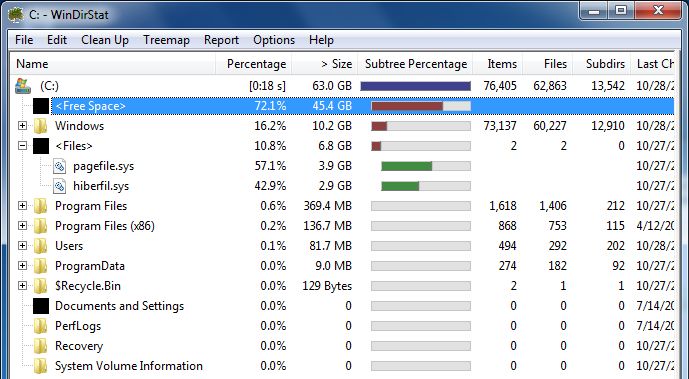The width and height of the screenshot is (689, 379).
Task: Click the Program Files folder icon
Action: click(x=40, y=206)
